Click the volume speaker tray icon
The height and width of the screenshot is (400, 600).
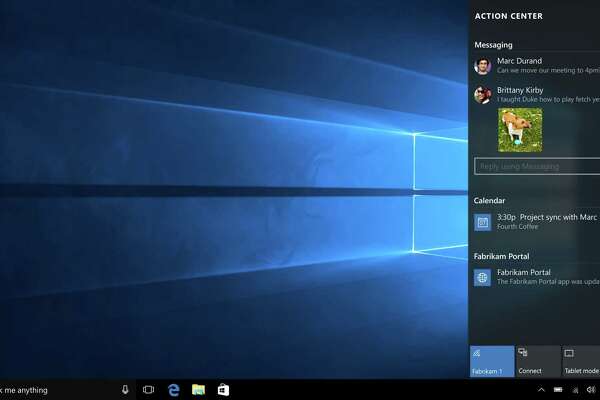click(x=591, y=390)
